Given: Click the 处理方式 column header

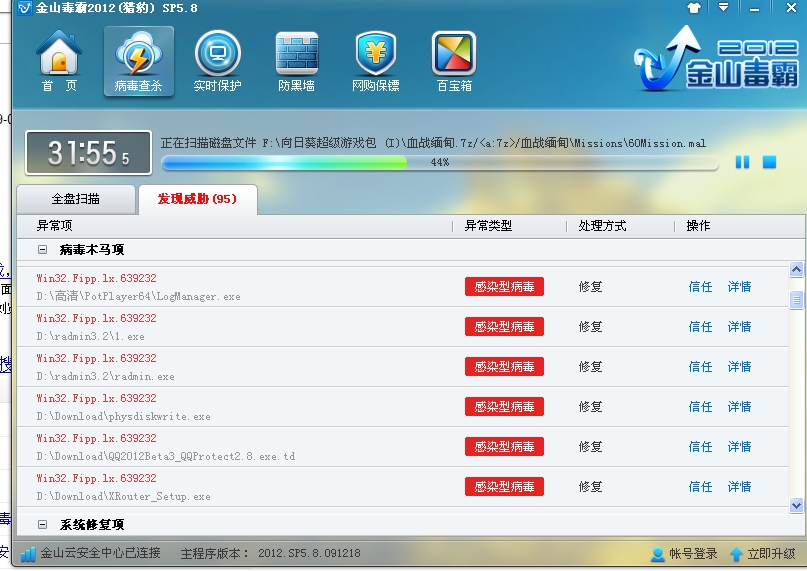Looking at the screenshot, I should [x=602, y=226].
